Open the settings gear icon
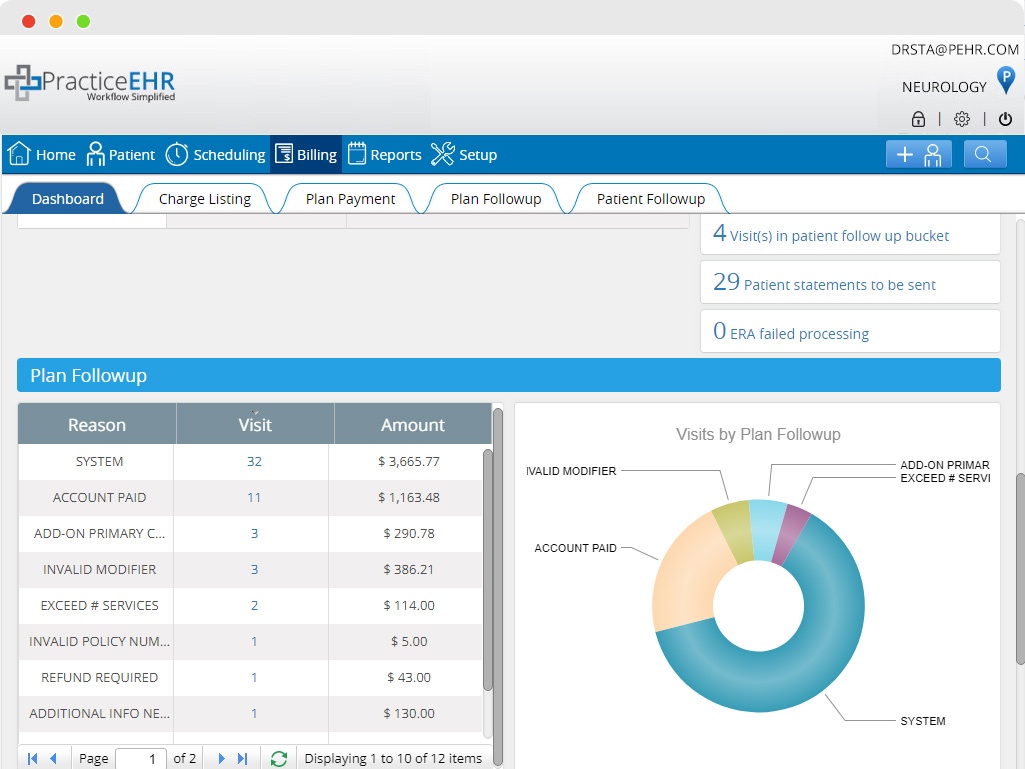 (962, 119)
